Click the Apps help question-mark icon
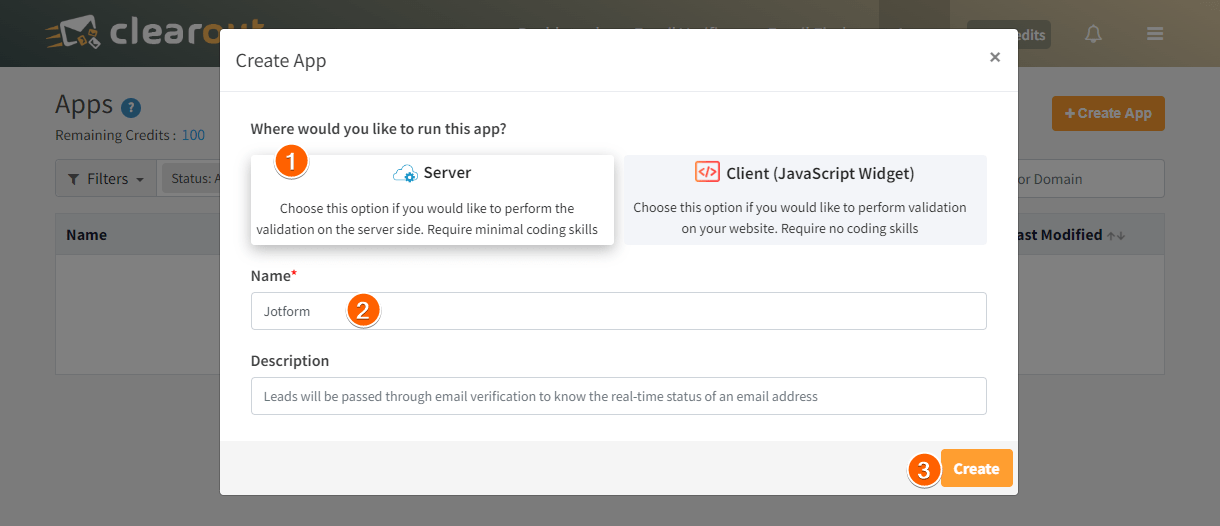Screen dimensions: 1220x526 point(131,108)
